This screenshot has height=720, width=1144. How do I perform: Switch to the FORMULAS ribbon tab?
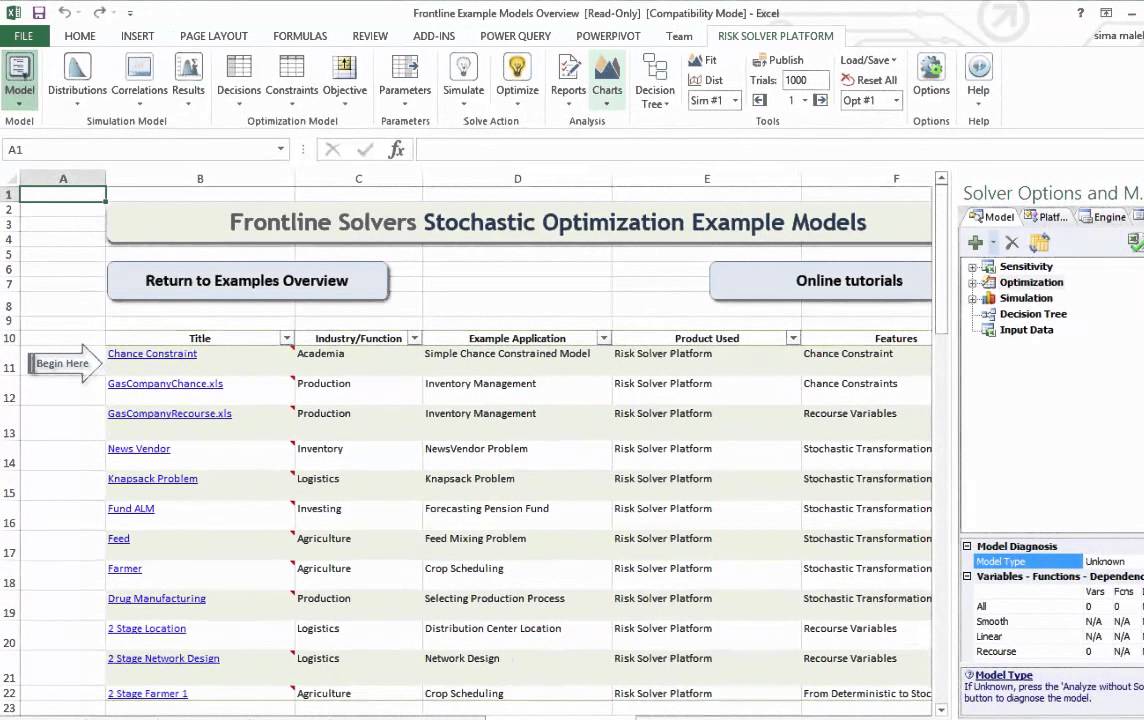pyautogui.click(x=300, y=36)
